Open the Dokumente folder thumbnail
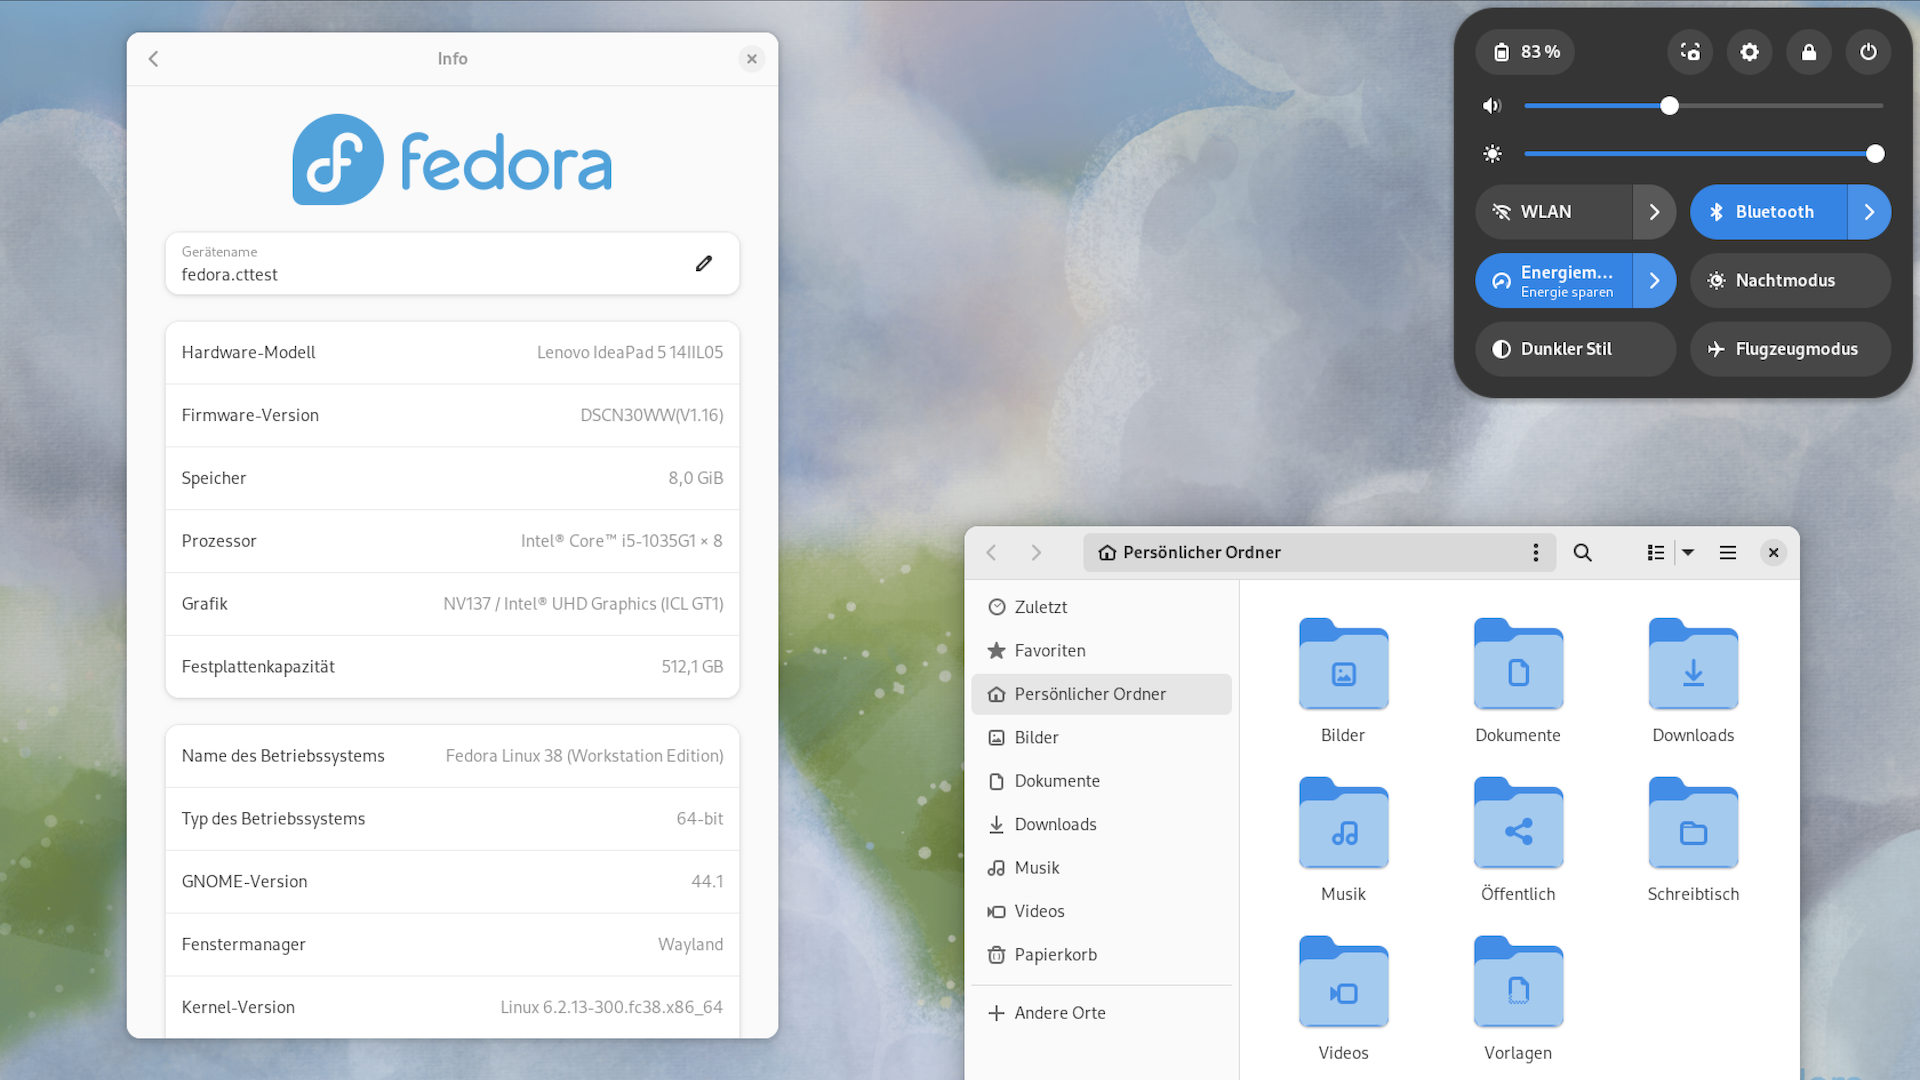 coord(1517,665)
